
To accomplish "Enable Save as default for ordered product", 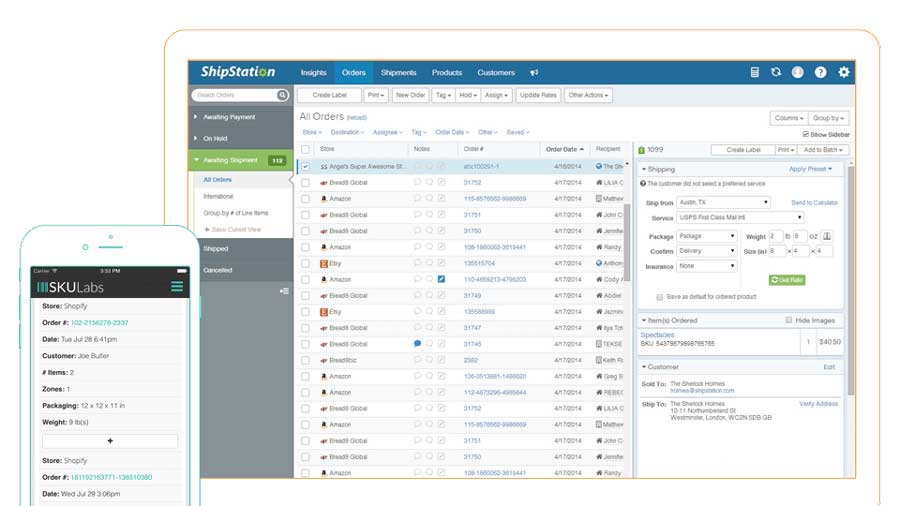I will click(x=660, y=297).
